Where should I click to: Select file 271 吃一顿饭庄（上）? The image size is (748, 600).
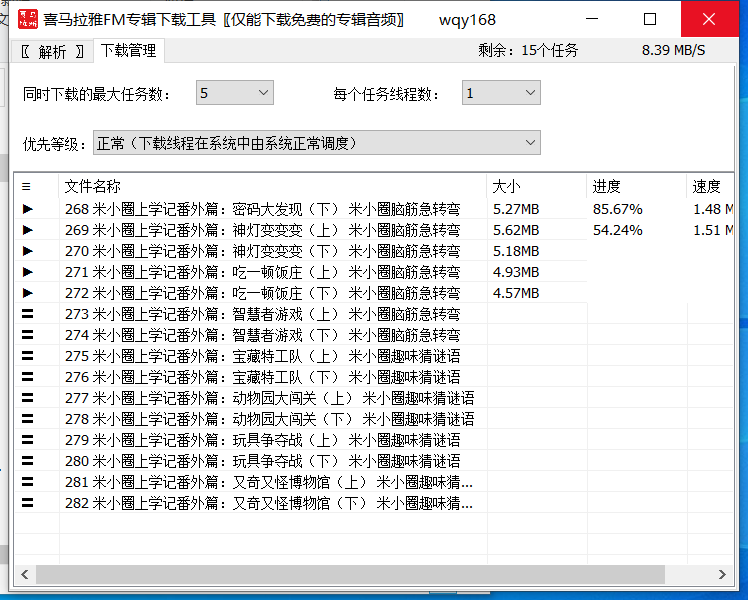262,272
